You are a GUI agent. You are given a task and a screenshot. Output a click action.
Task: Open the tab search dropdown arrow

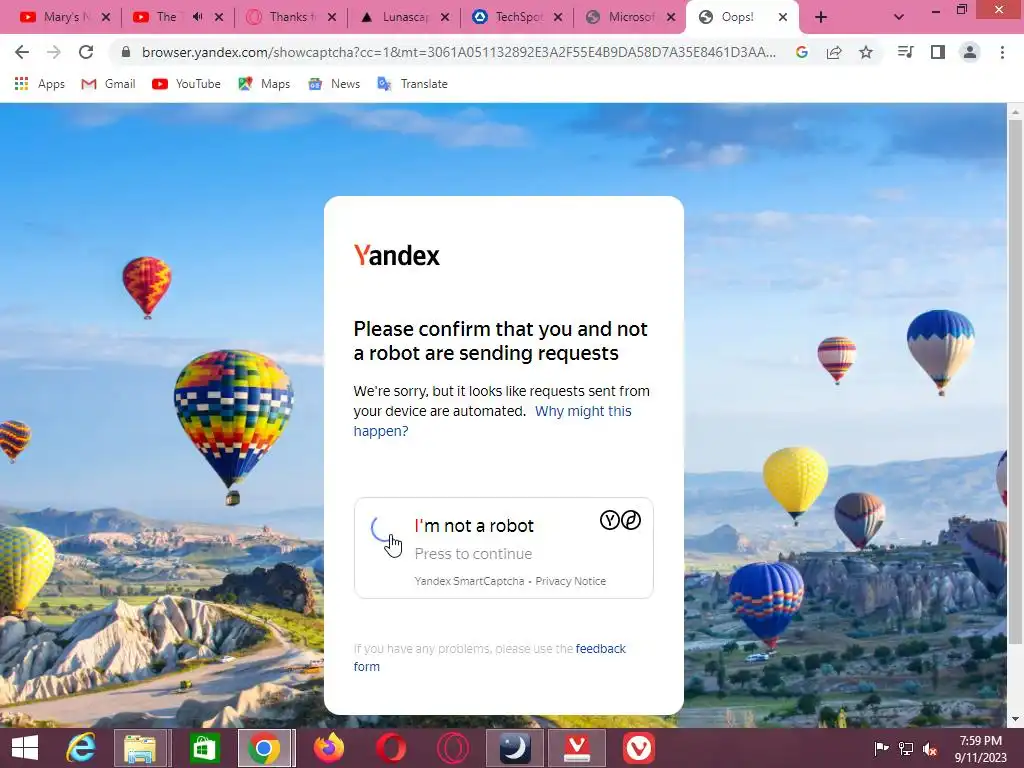click(x=899, y=18)
